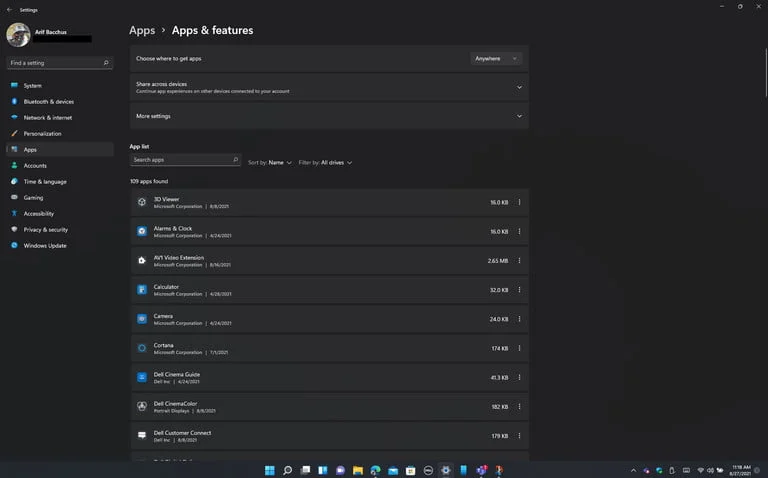Click the Dell Cinema Guide app icon
The height and width of the screenshot is (478, 768).
[142, 377]
